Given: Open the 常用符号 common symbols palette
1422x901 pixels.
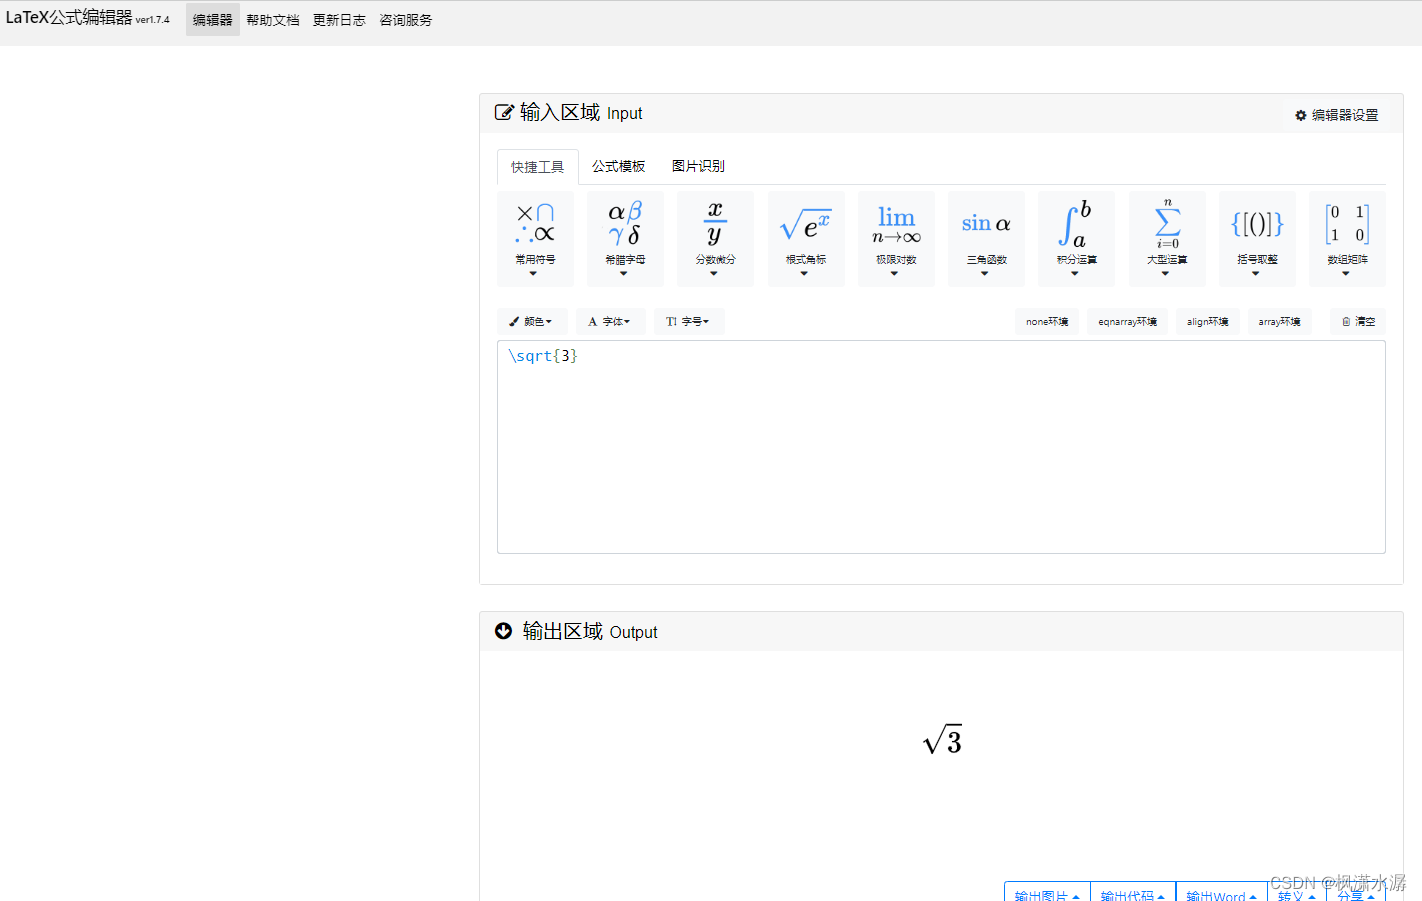Looking at the screenshot, I should 535,239.
